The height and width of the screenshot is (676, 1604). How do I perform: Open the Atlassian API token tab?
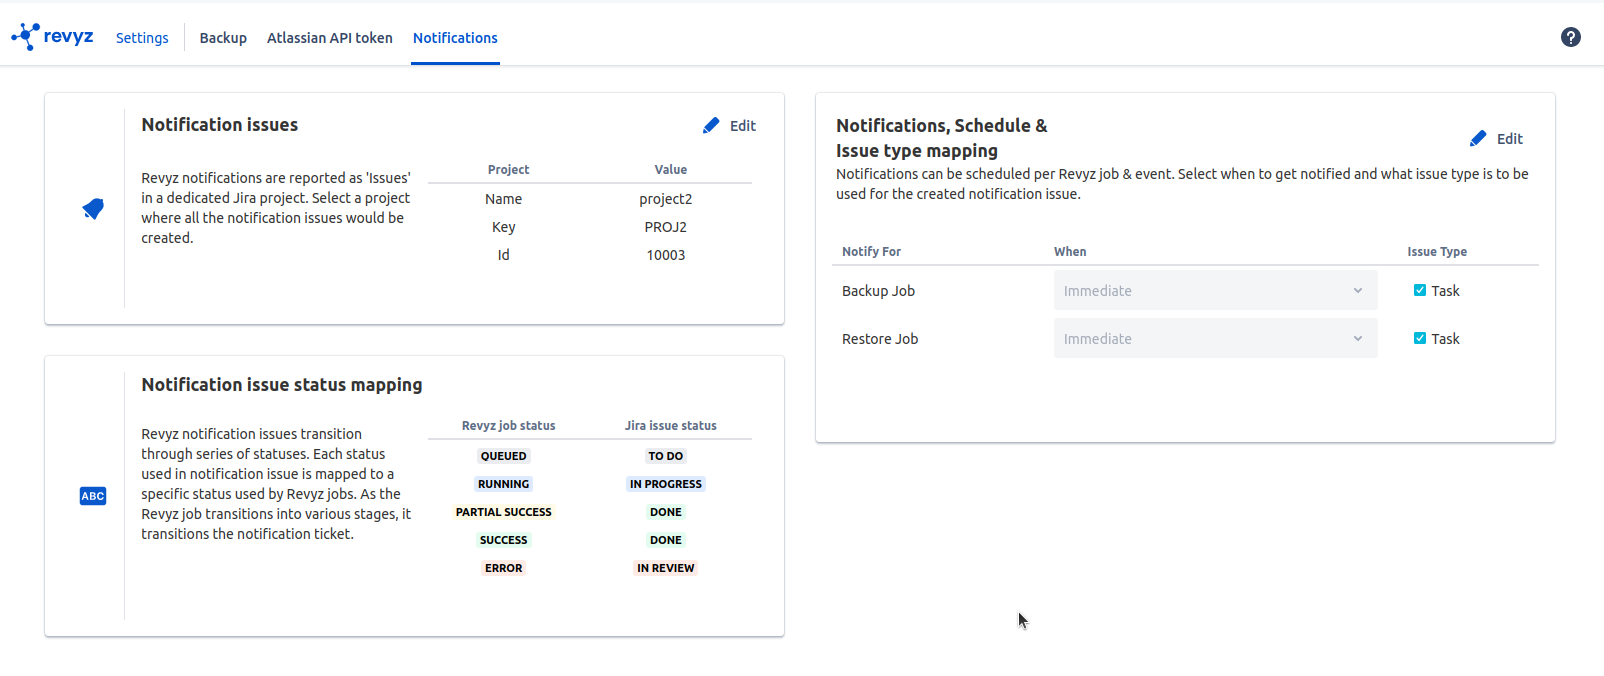click(329, 38)
